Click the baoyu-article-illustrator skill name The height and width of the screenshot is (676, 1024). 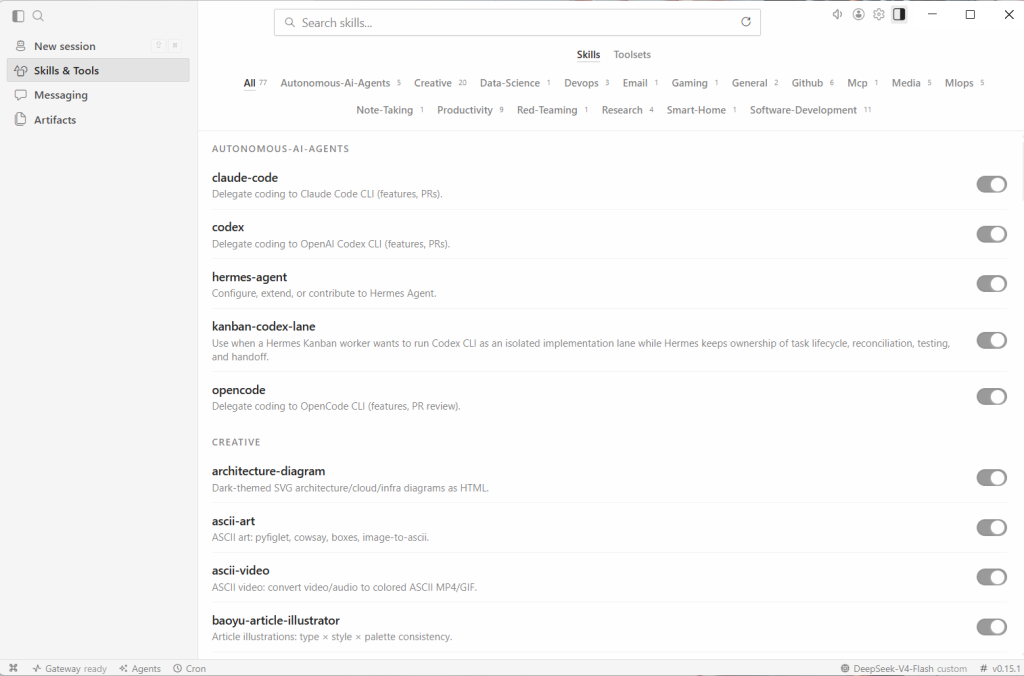point(276,620)
